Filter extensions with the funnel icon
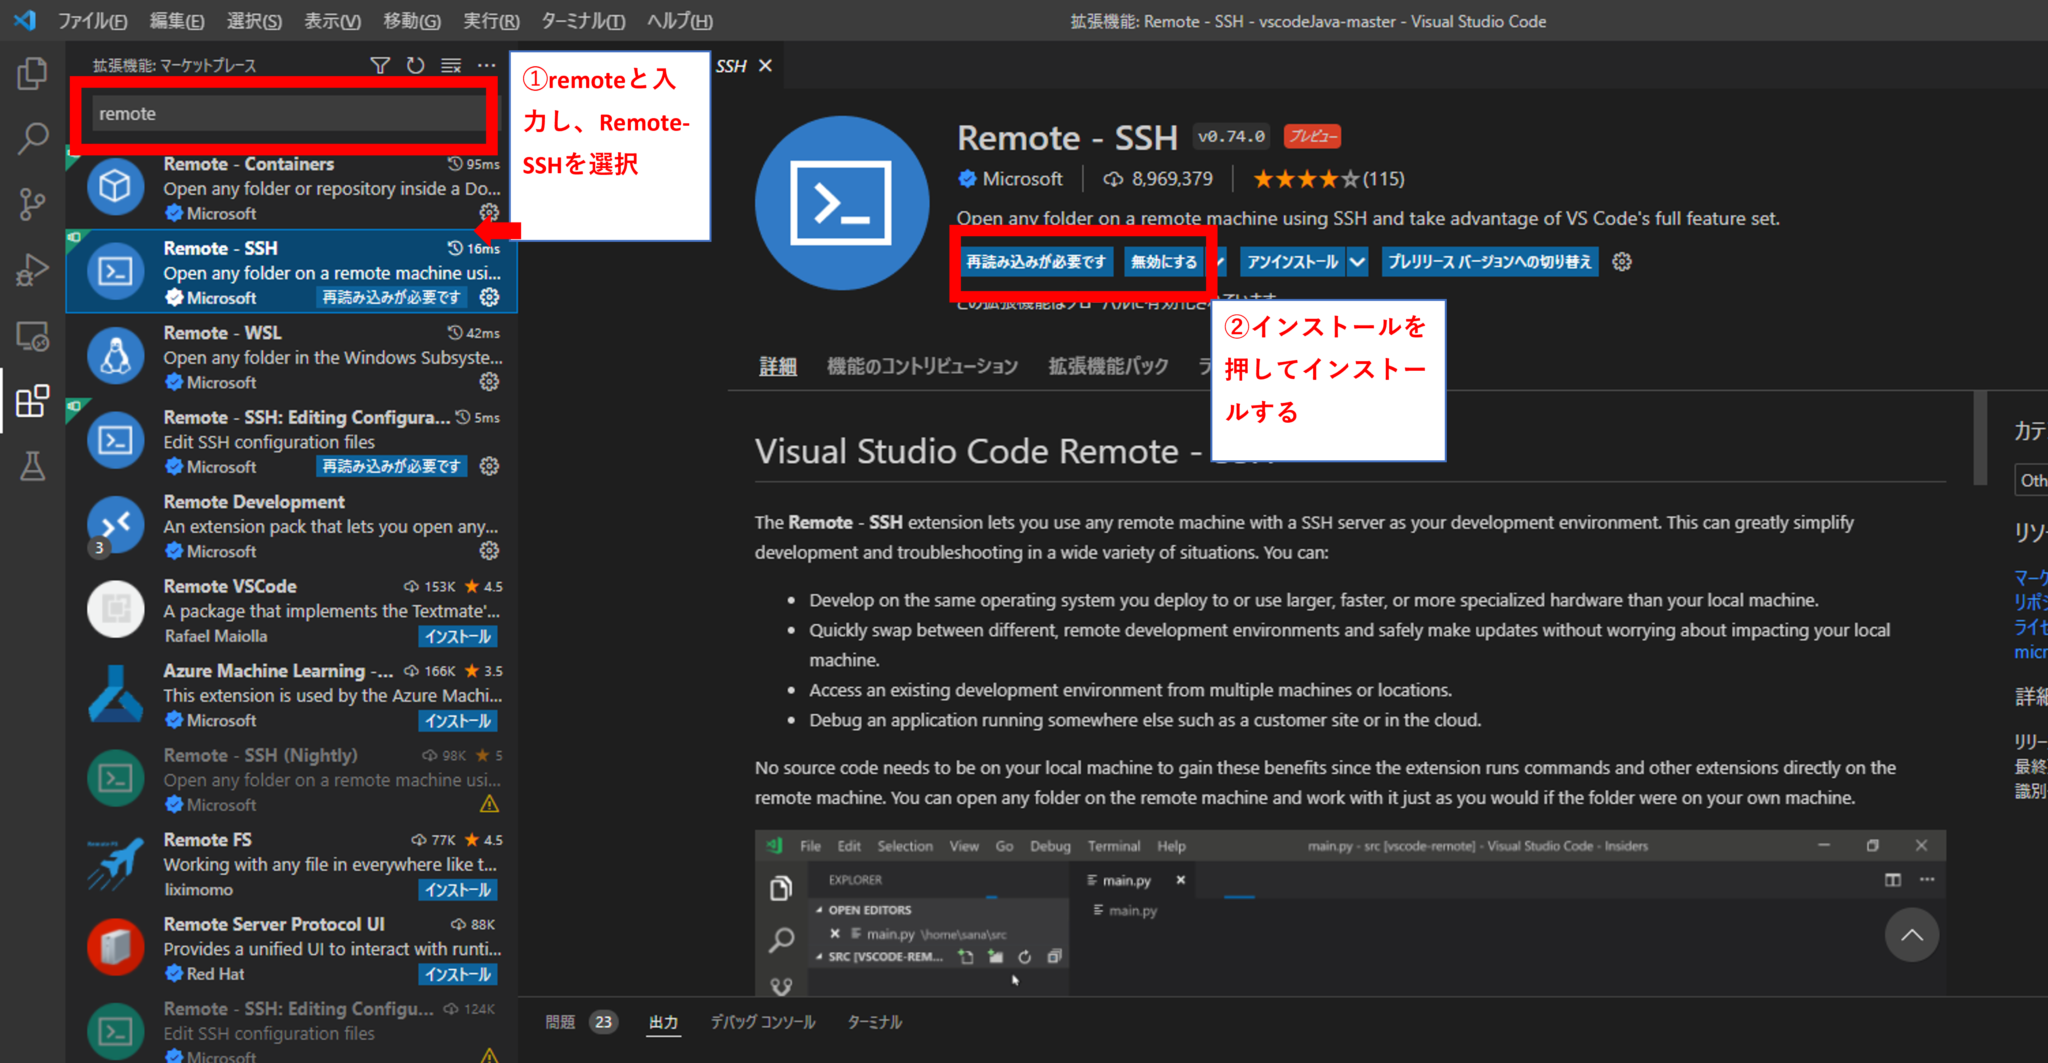The image size is (2048, 1063). (x=380, y=65)
